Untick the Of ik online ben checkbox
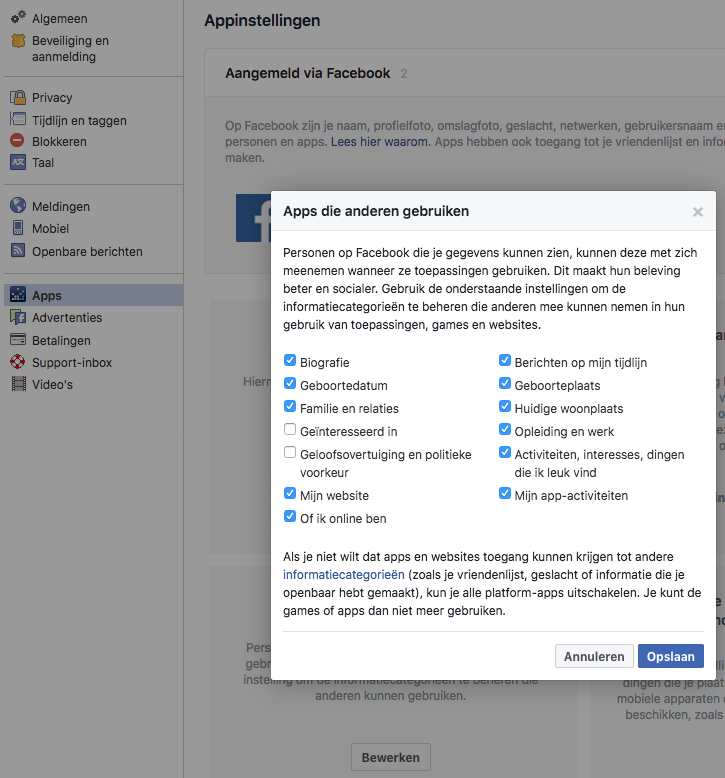Screen dimensions: 725x778 tap(290, 518)
